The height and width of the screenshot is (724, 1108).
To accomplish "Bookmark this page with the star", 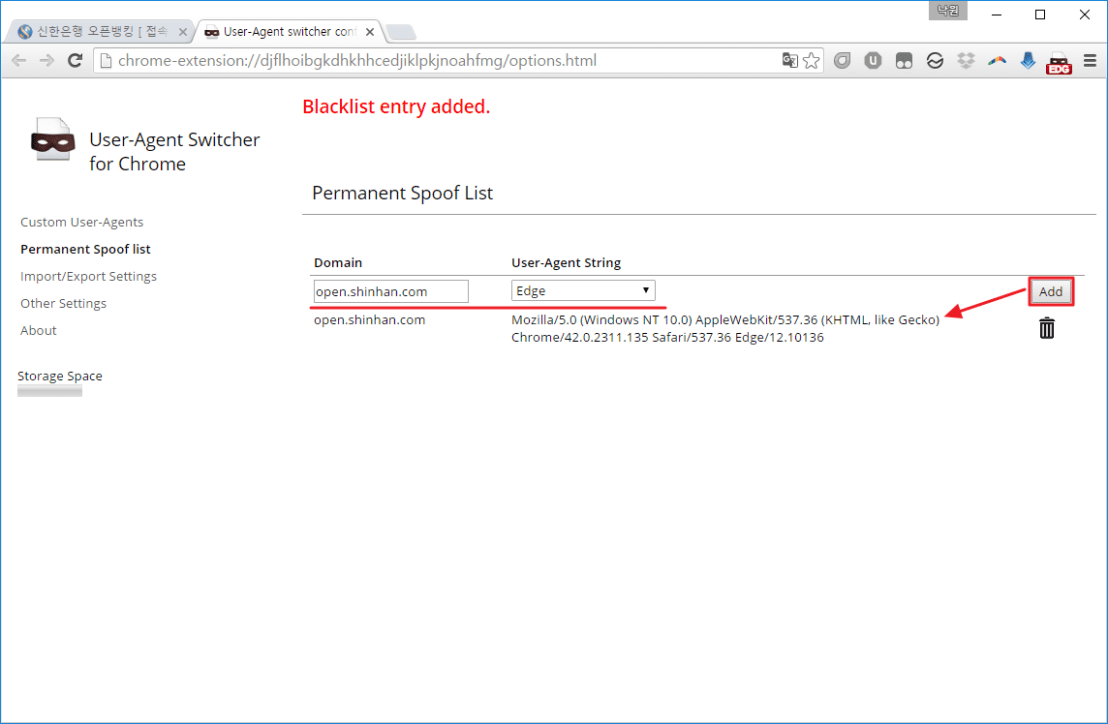I will tap(811, 61).
